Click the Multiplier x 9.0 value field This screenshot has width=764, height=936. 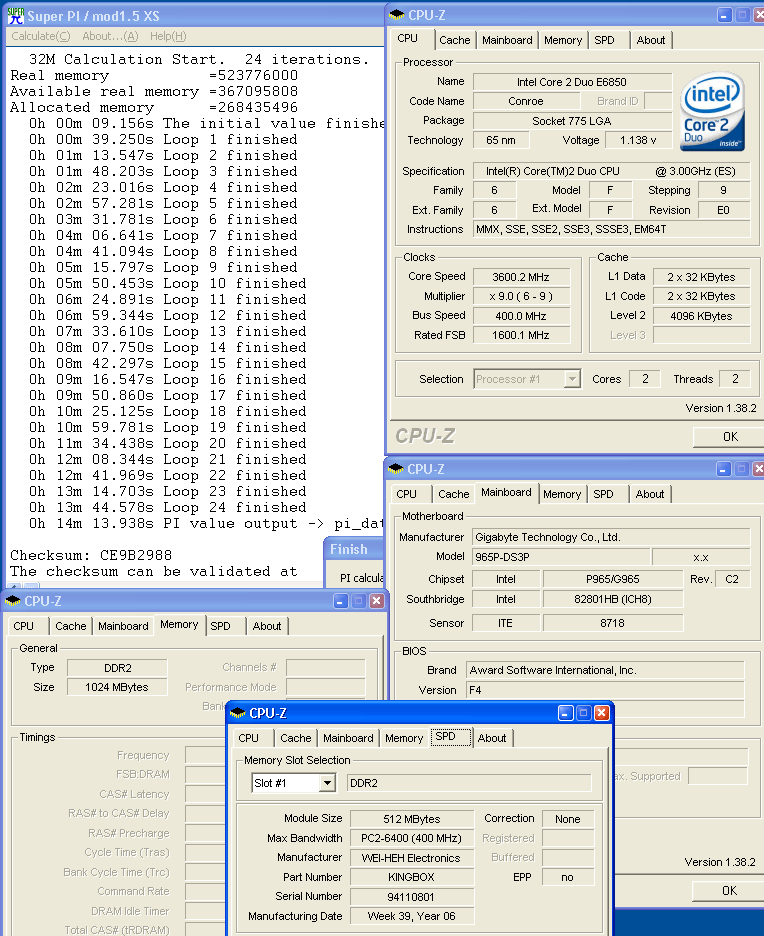(521, 296)
